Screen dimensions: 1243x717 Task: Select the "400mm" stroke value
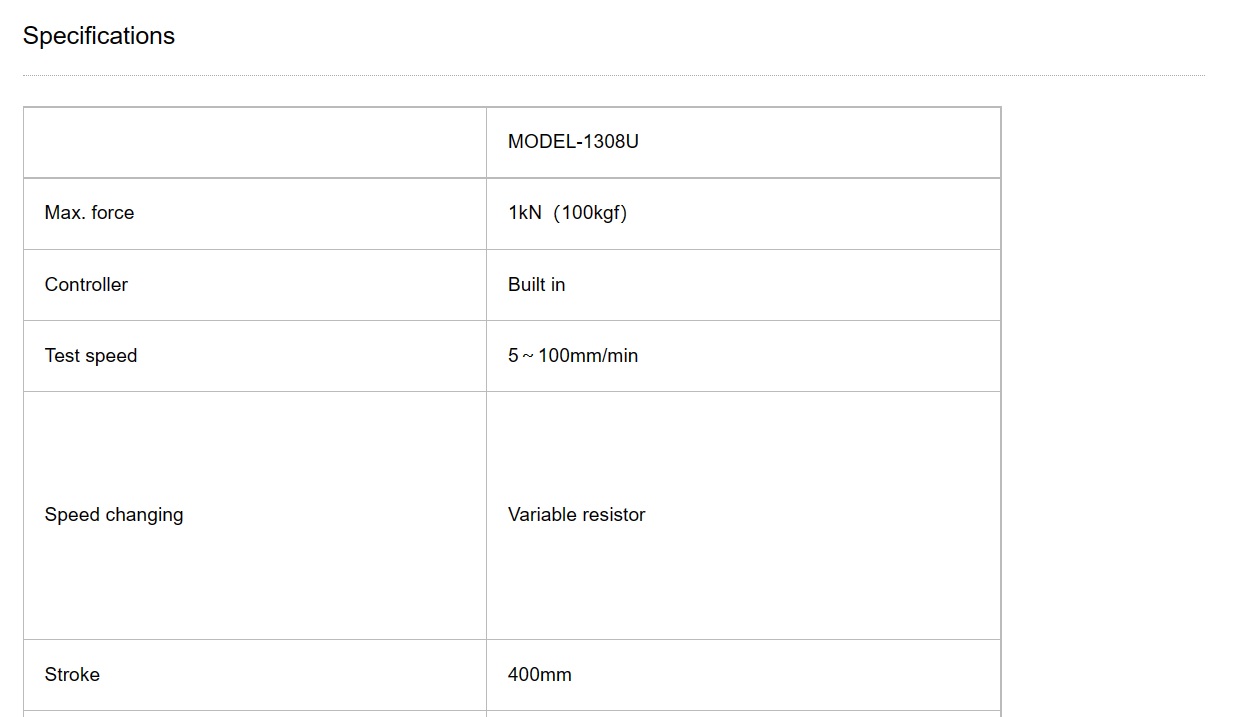(539, 675)
